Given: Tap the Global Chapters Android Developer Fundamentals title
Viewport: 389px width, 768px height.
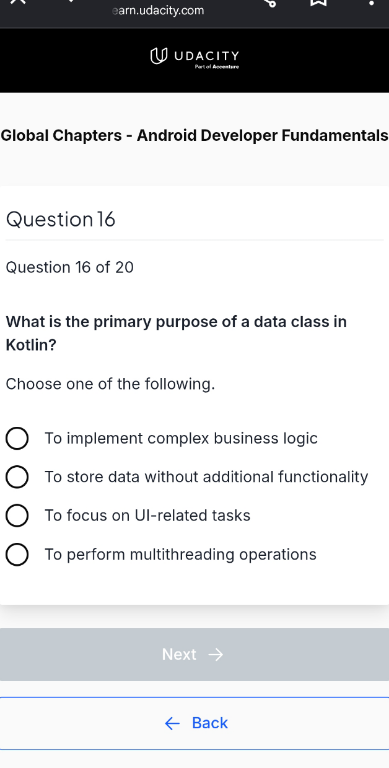Looking at the screenshot, I should pos(194,136).
